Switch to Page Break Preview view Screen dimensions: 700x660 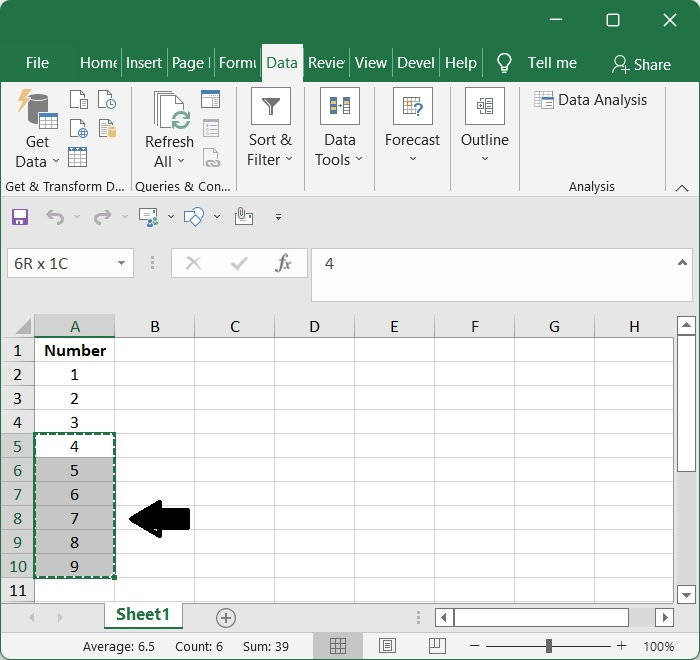pos(435,646)
